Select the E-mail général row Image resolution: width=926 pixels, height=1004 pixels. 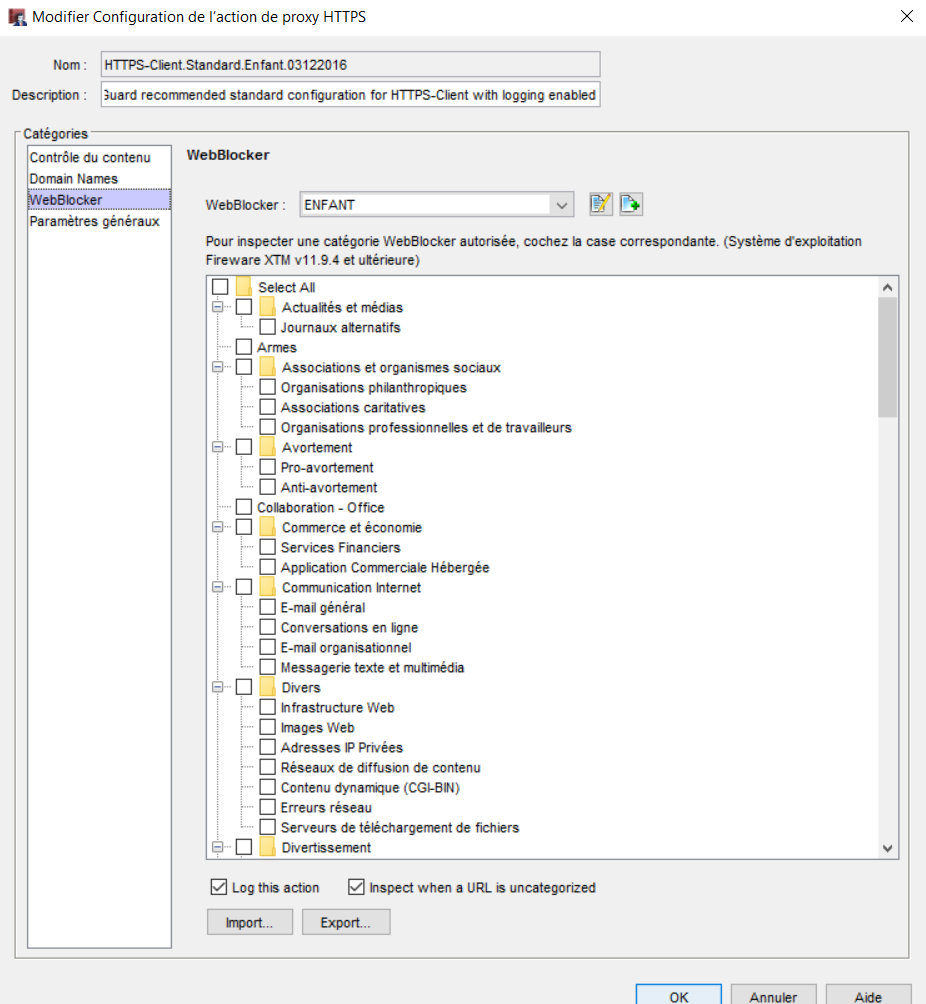[323, 607]
